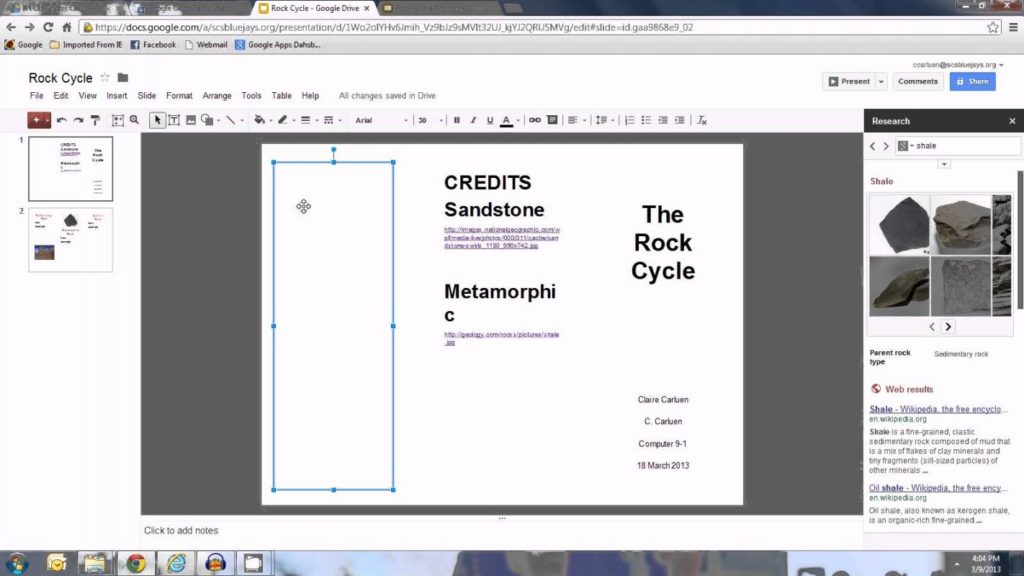Click the Clear formatting icon

pyautogui.click(x=703, y=119)
